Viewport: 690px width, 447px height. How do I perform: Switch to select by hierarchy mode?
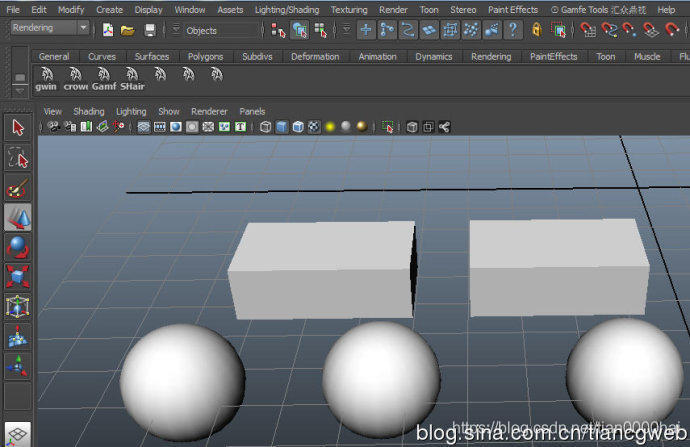pos(278,30)
